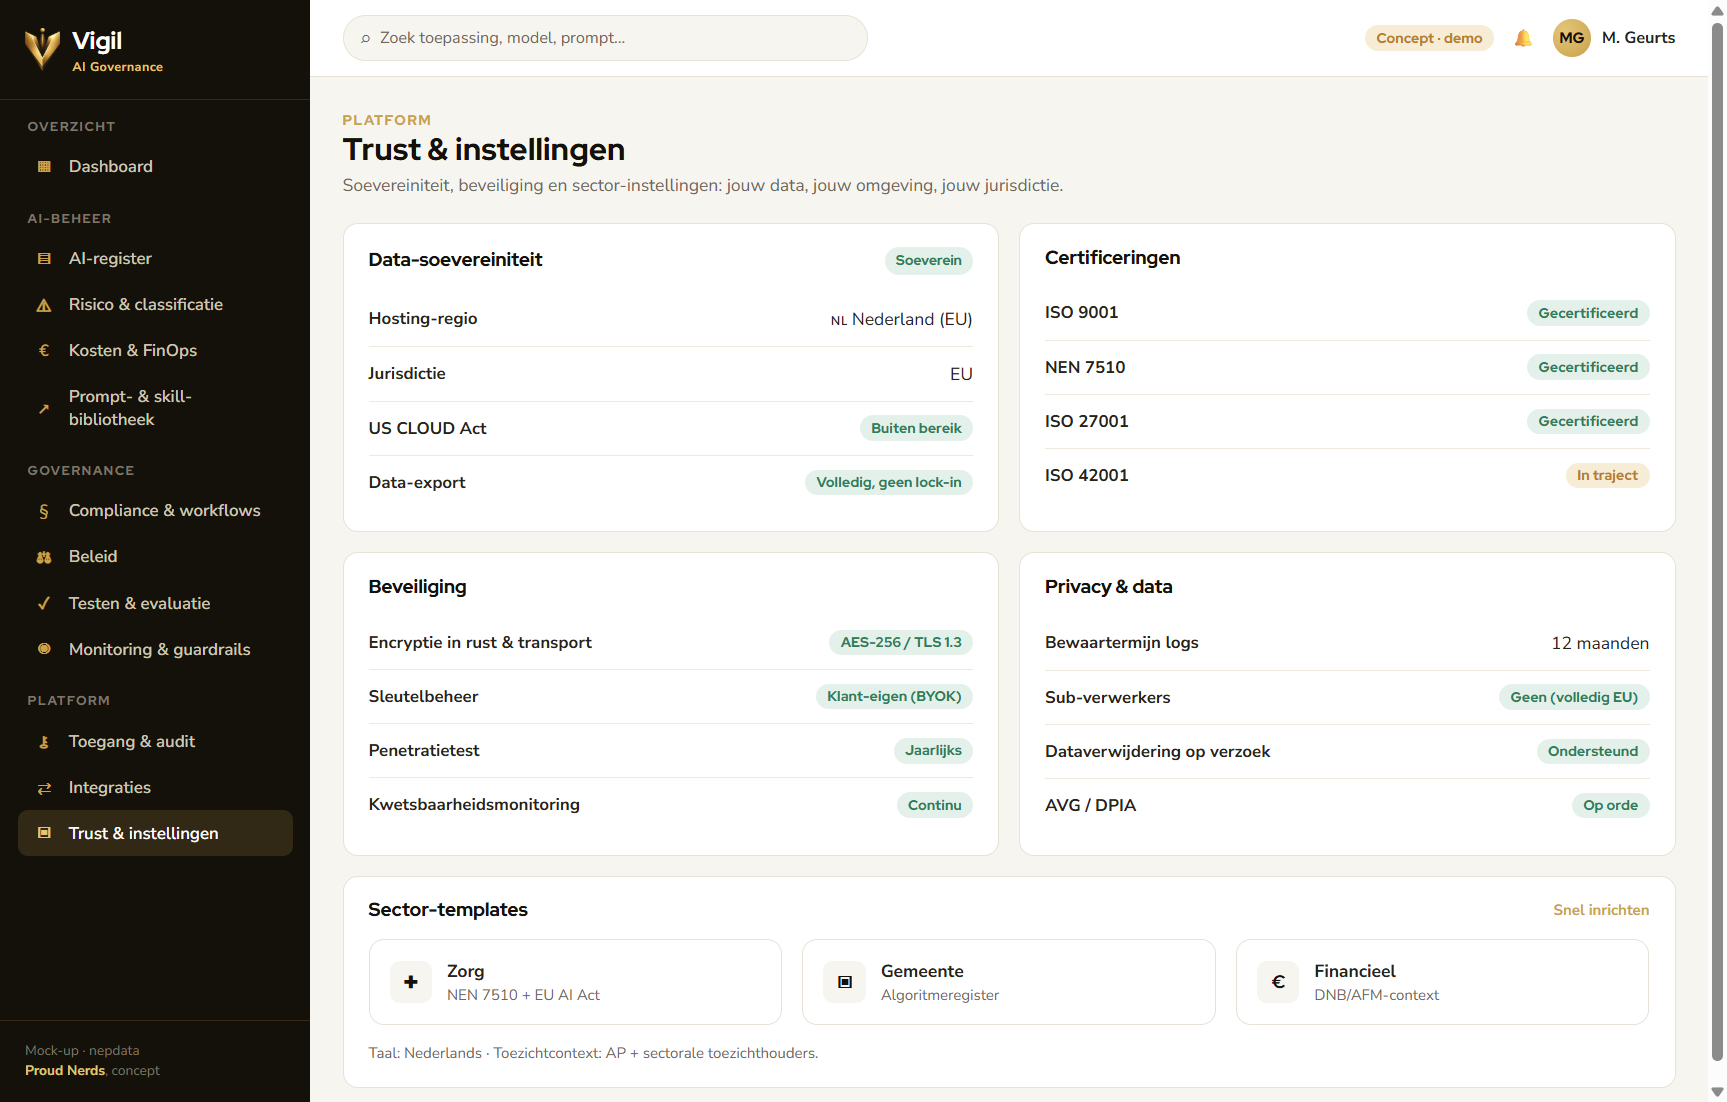This screenshot has height=1102, width=1727.
Task: Go to AI-register page
Action: coord(155,259)
